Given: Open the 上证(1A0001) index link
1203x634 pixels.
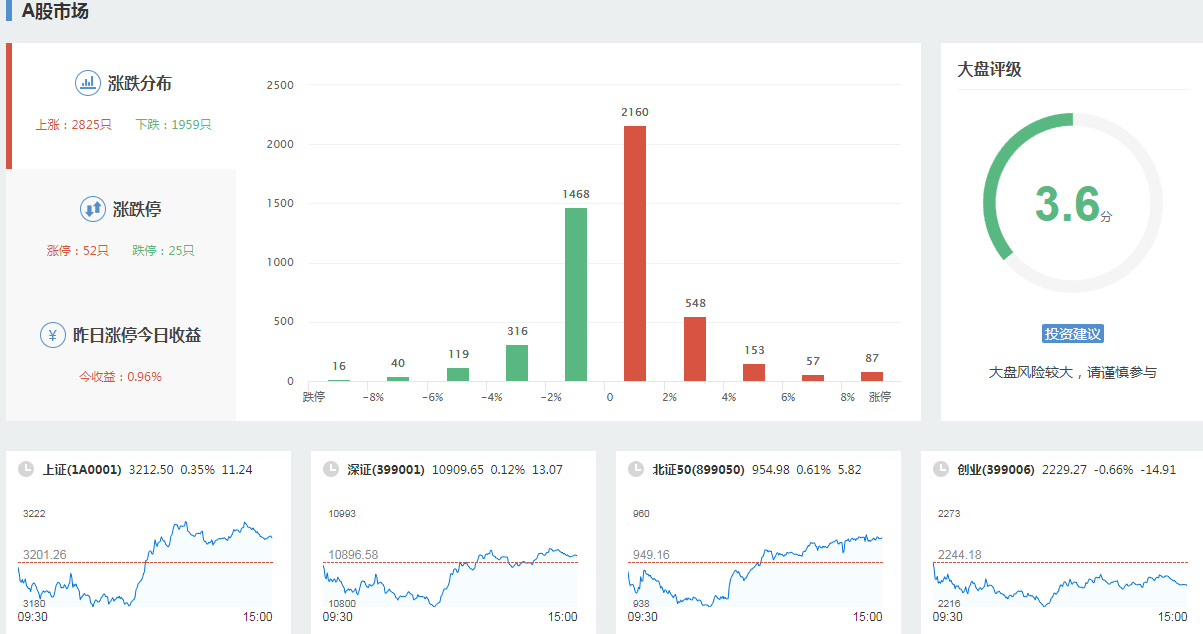Looking at the screenshot, I should [82, 469].
